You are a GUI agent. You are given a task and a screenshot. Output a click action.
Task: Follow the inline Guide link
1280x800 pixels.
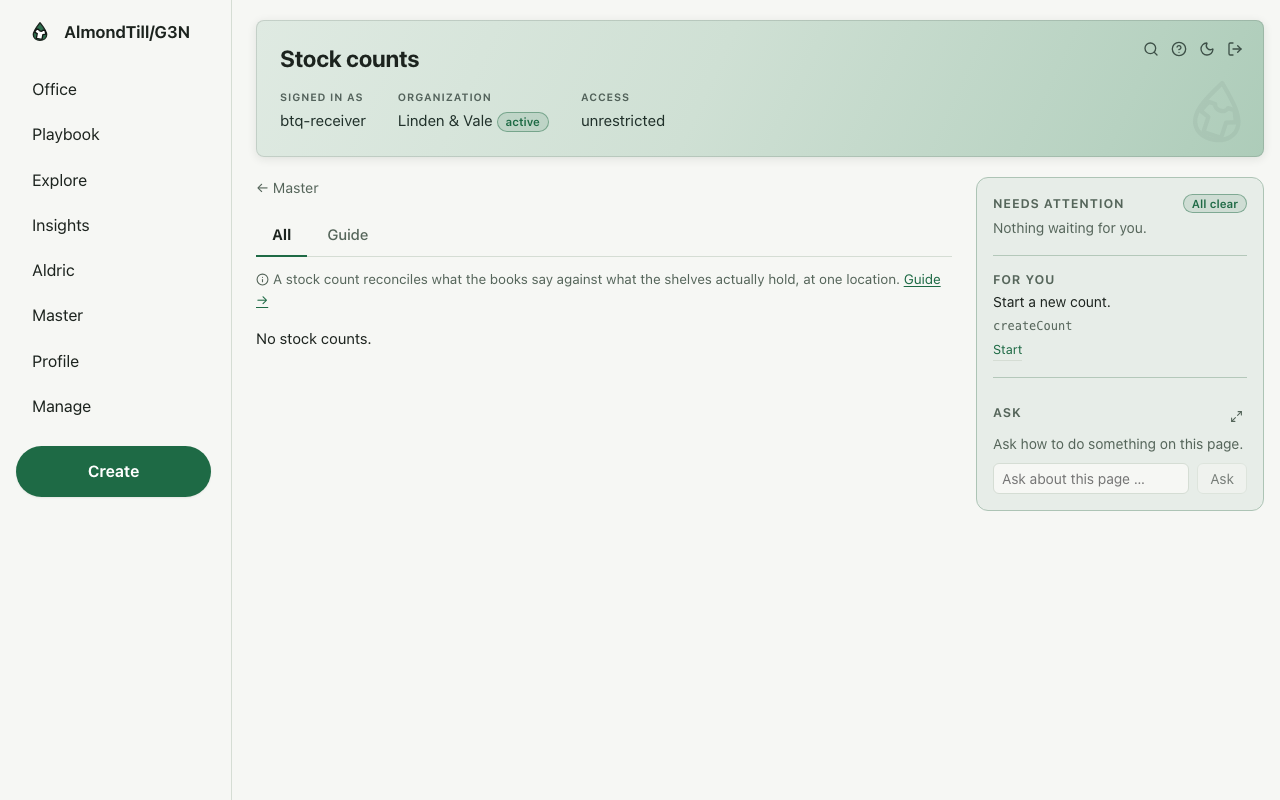[922, 279]
